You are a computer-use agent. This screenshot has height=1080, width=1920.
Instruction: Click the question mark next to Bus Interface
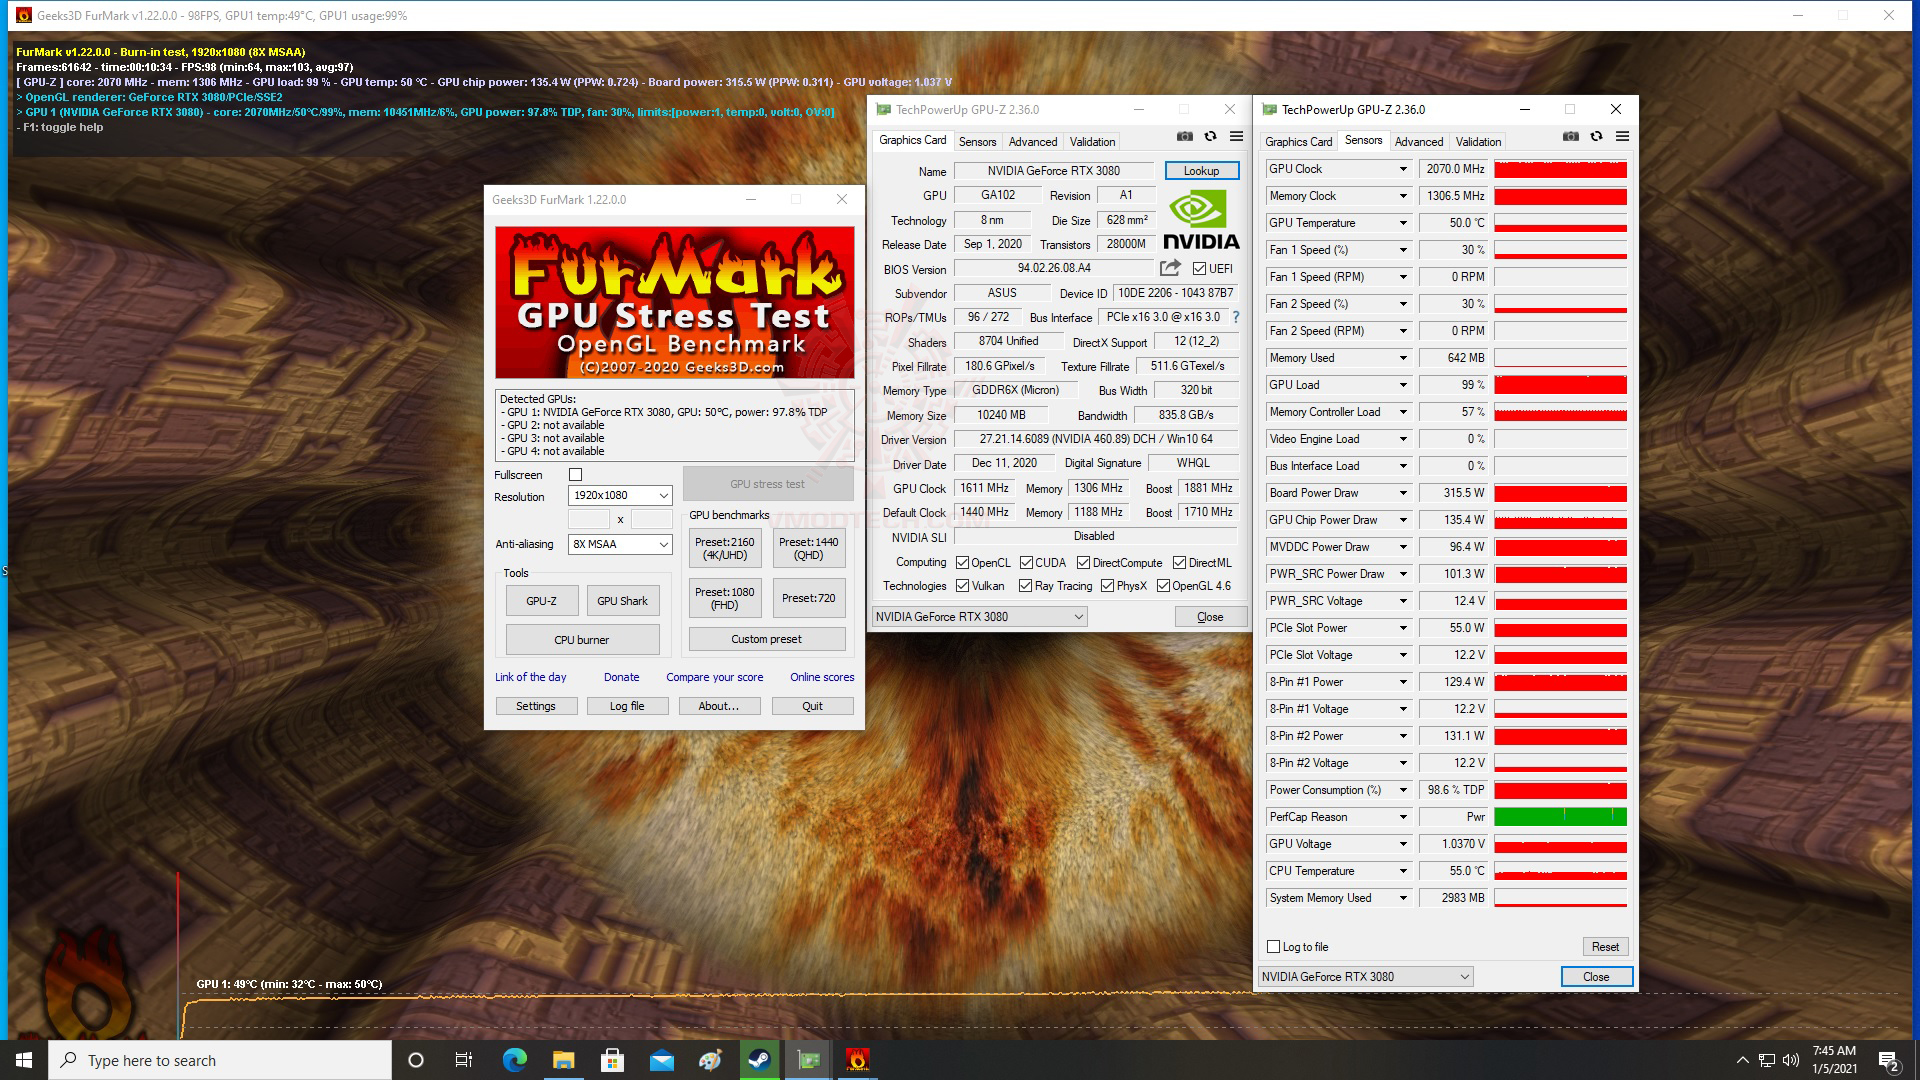(x=1234, y=317)
